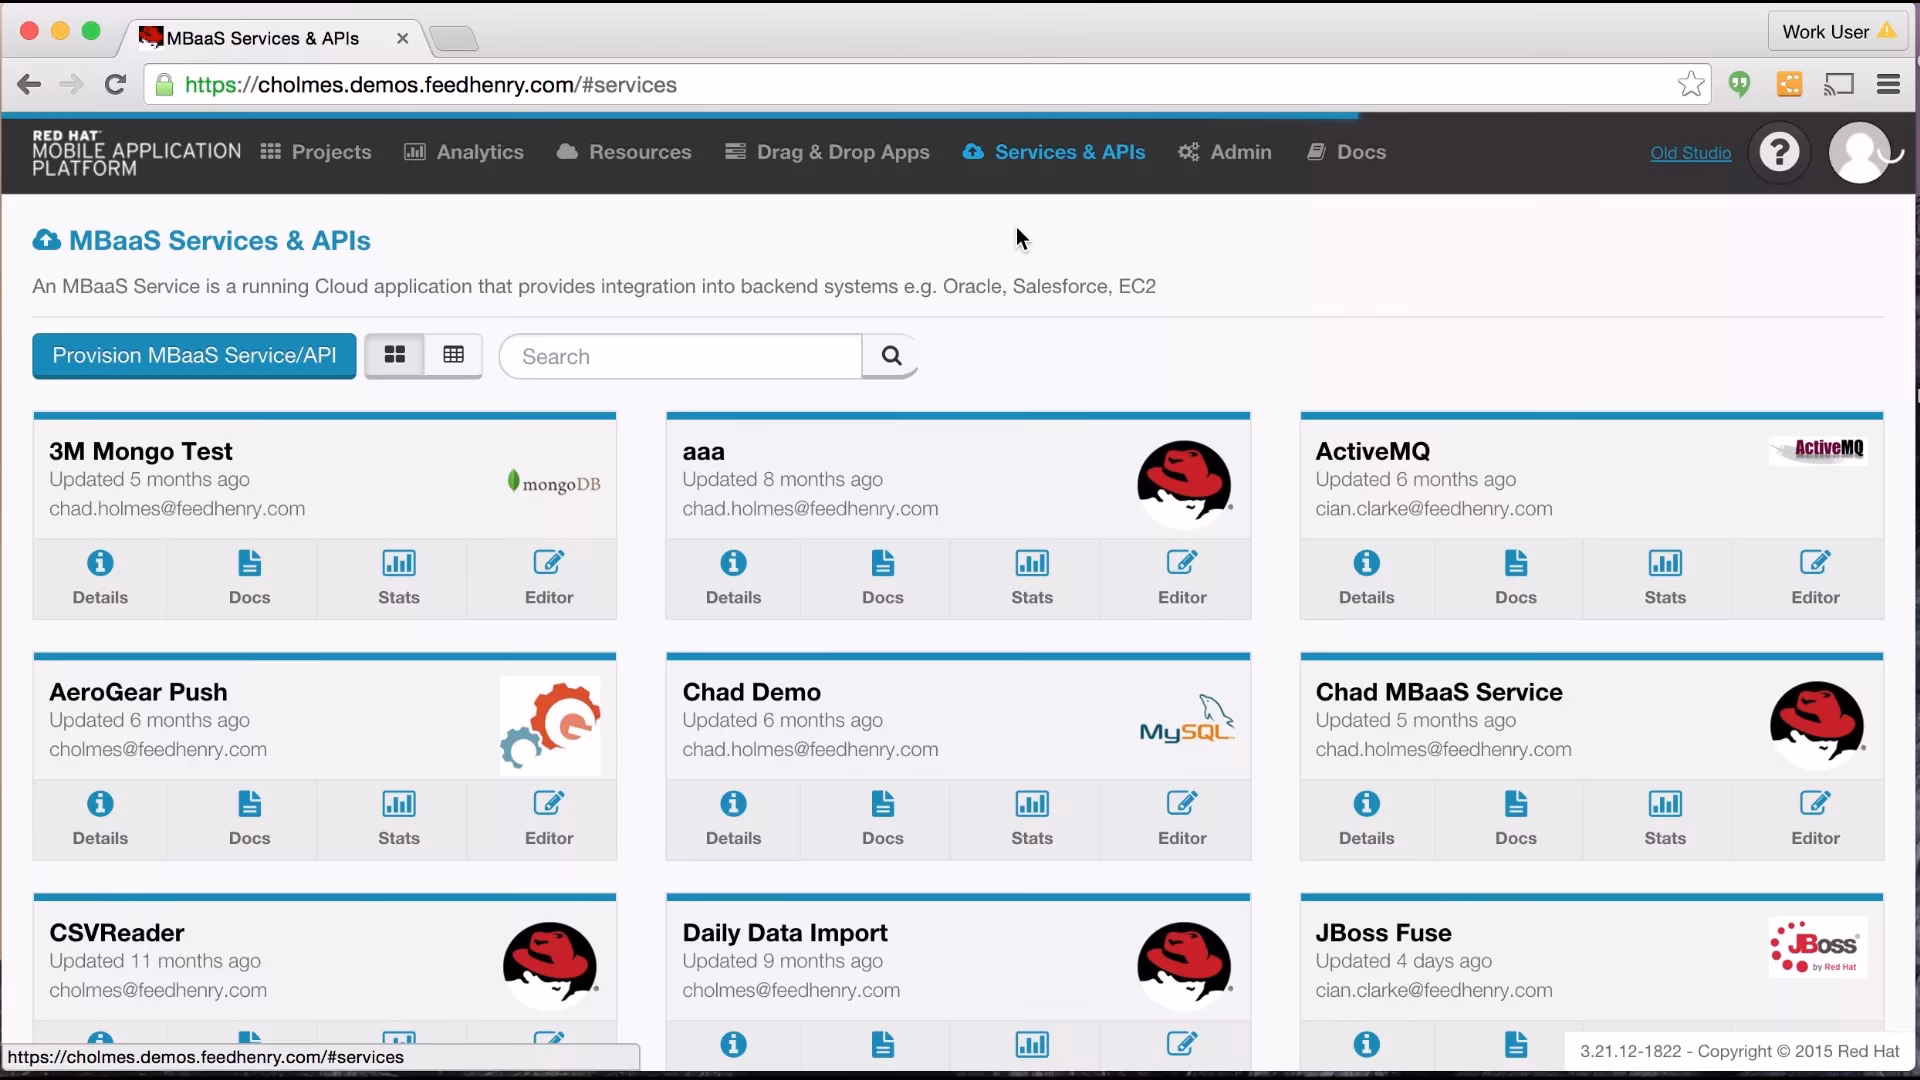The image size is (1920, 1080).
Task: Open Docs for JBoss Fuse
Action: click(x=1516, y=1045)
